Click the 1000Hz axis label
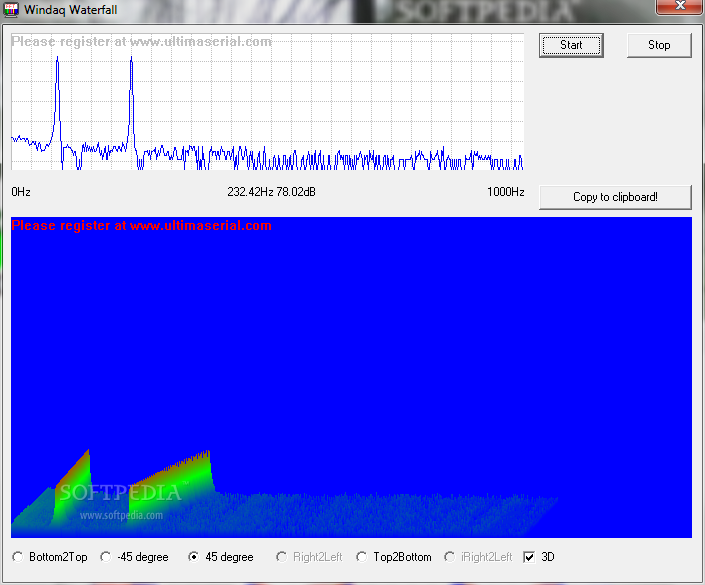The height and width of the screenshot is (585, 705). pyautogui.click(x=505, y=192)
